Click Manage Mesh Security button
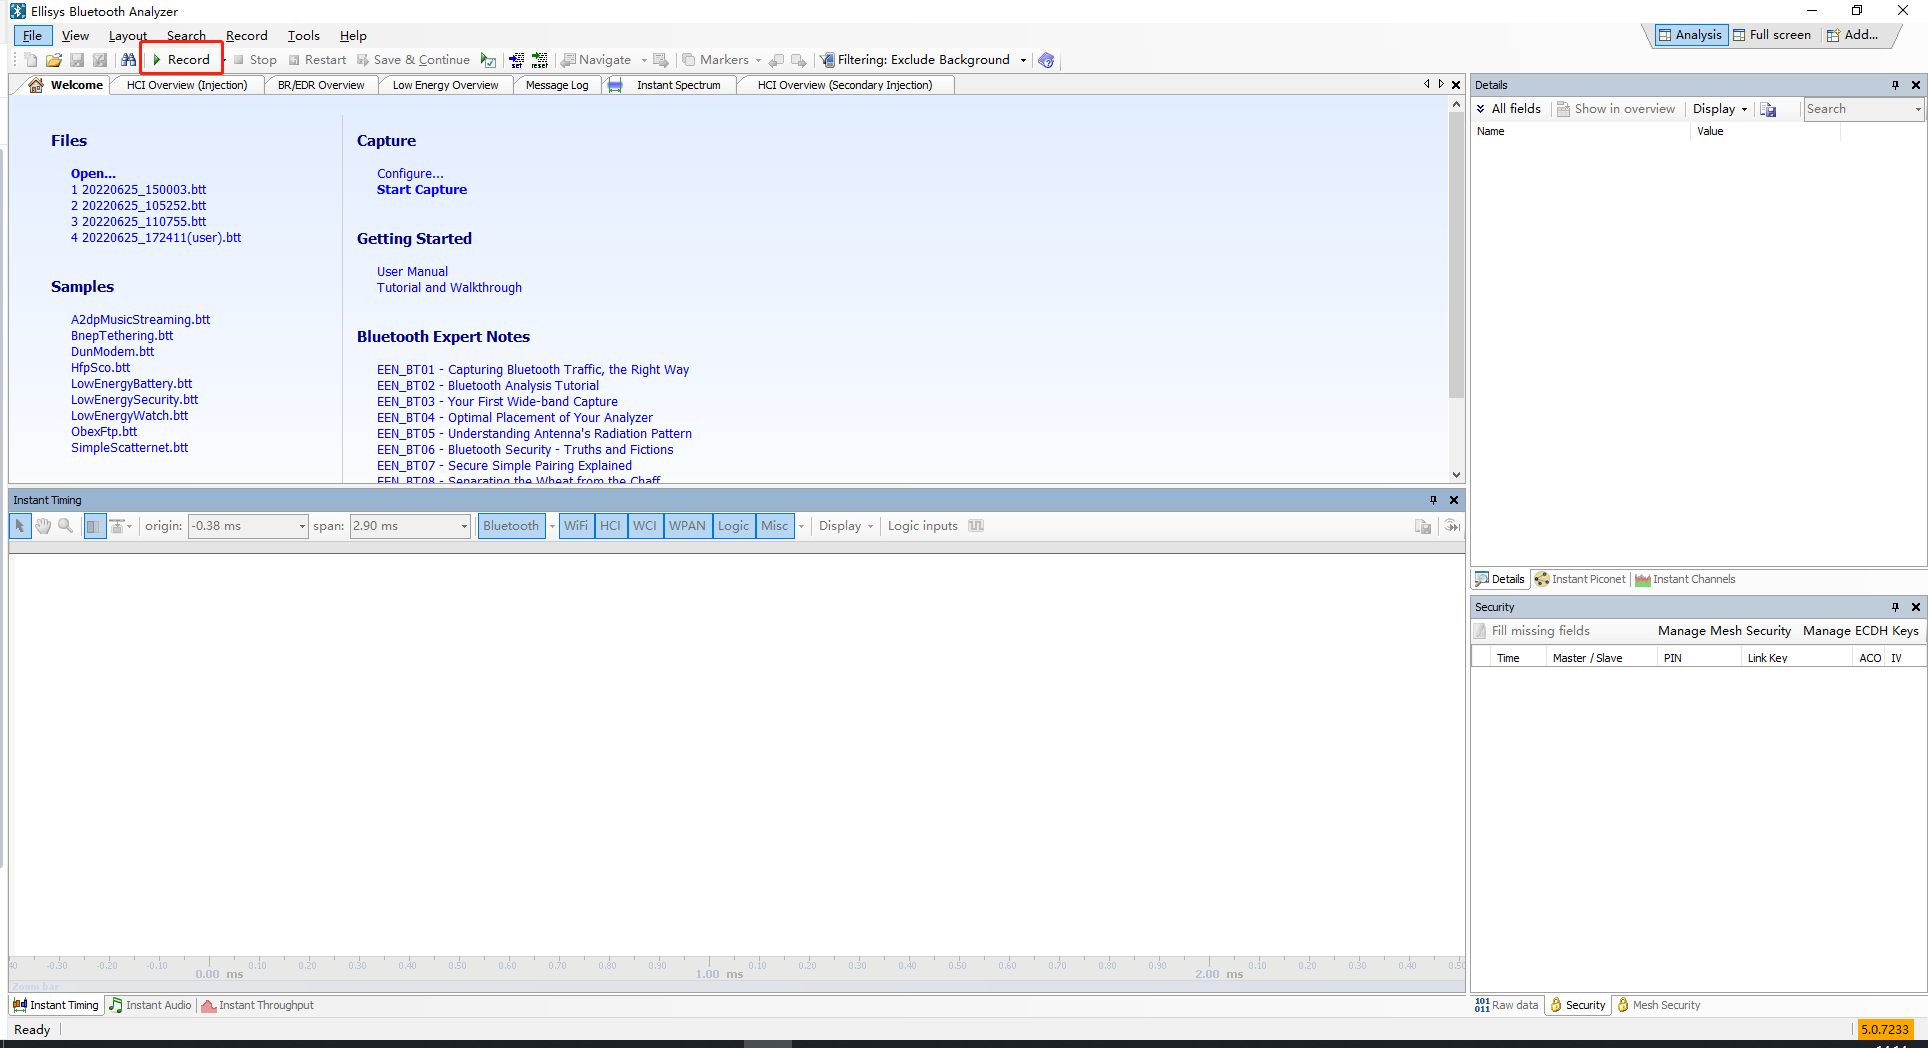The image size is (1928, 1048). (x=1724, y=631)
